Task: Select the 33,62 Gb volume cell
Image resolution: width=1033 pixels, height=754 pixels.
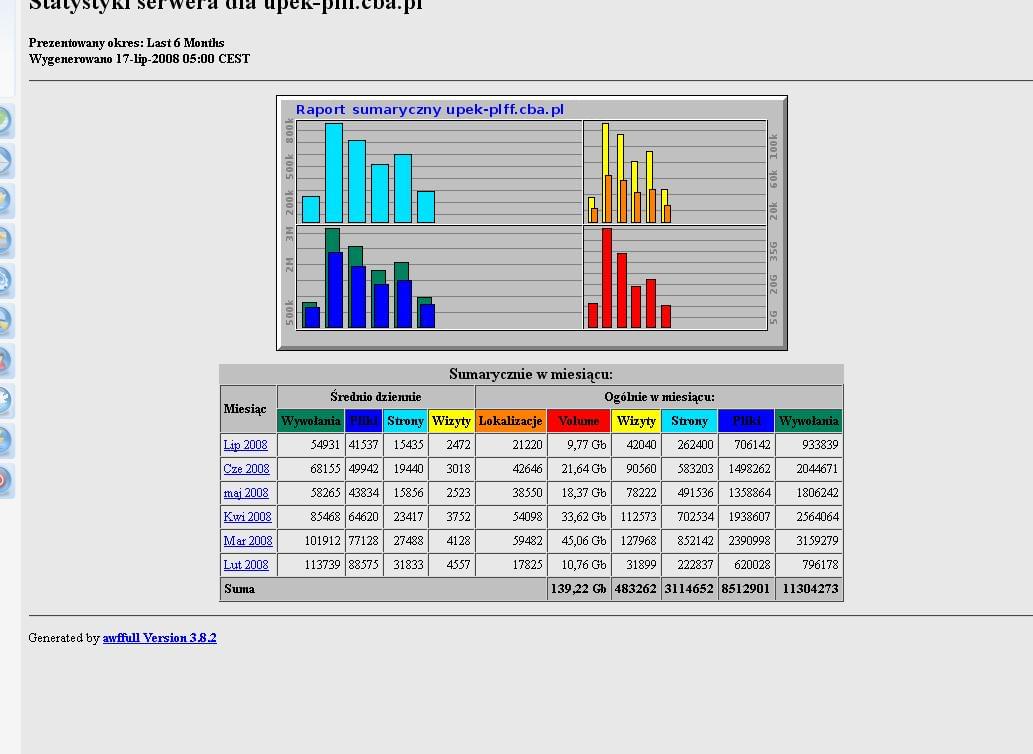Action: coord(578,517)
